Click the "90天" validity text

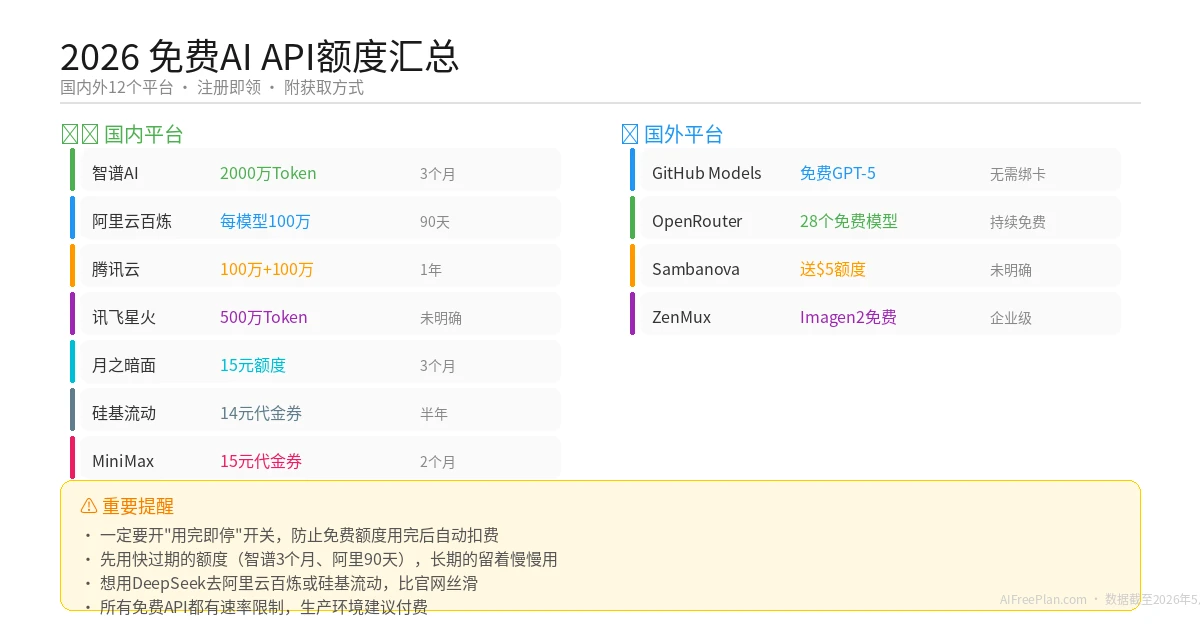tap(435, 222)
